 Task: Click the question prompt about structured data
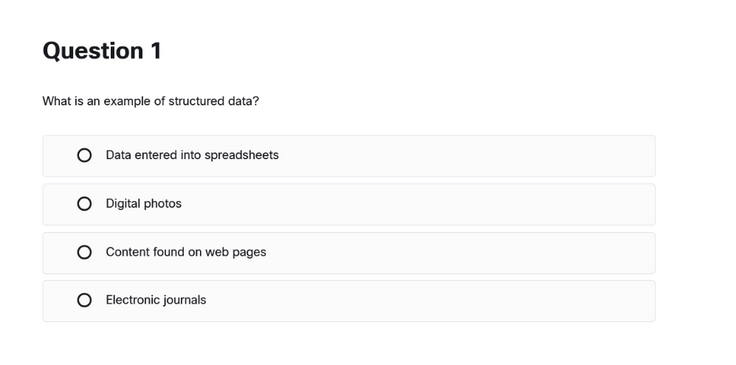[x=151, y=101]
